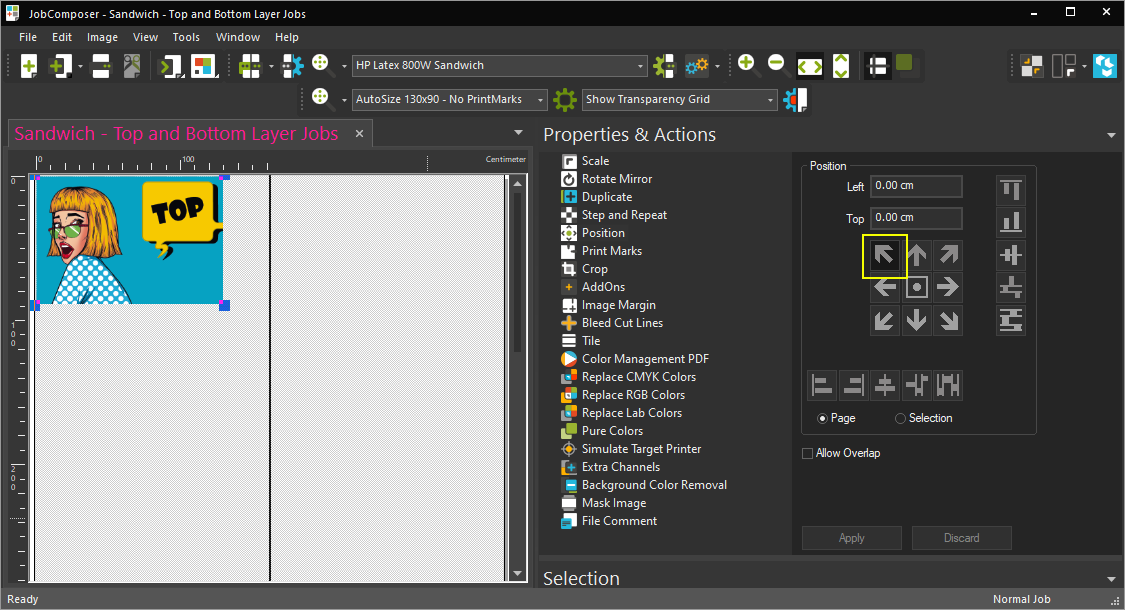
Task: Toggle the ruler guides toolbar button
Action: (877, 66)
